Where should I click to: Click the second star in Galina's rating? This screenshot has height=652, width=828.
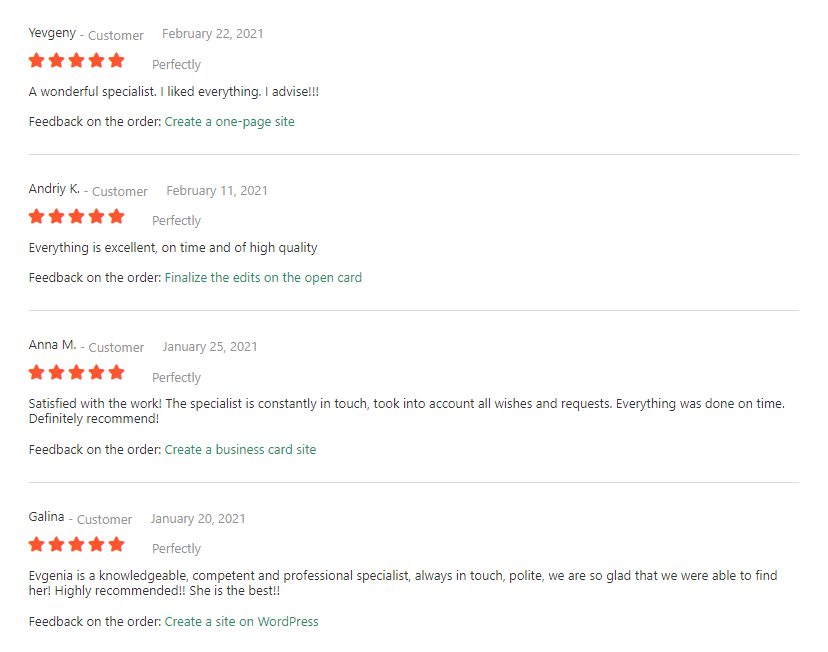[57, 544]
